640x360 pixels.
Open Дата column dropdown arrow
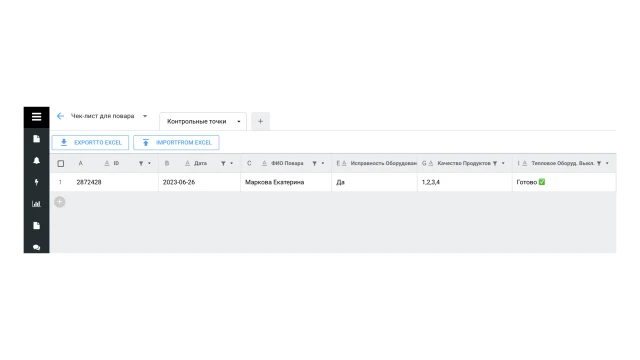231,163
